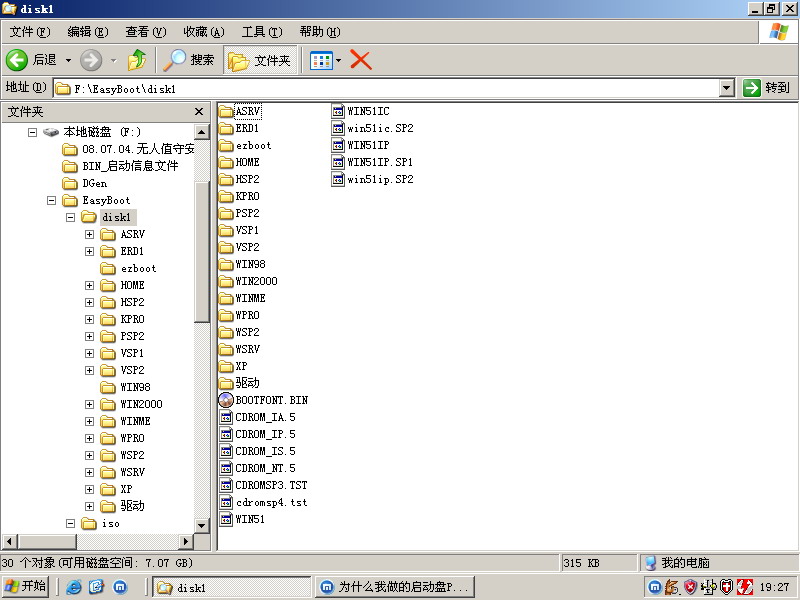Screen dimensions: 800x600
Task: Select BIN_启动信息文件 folder in tree
Action: (120, 166)
